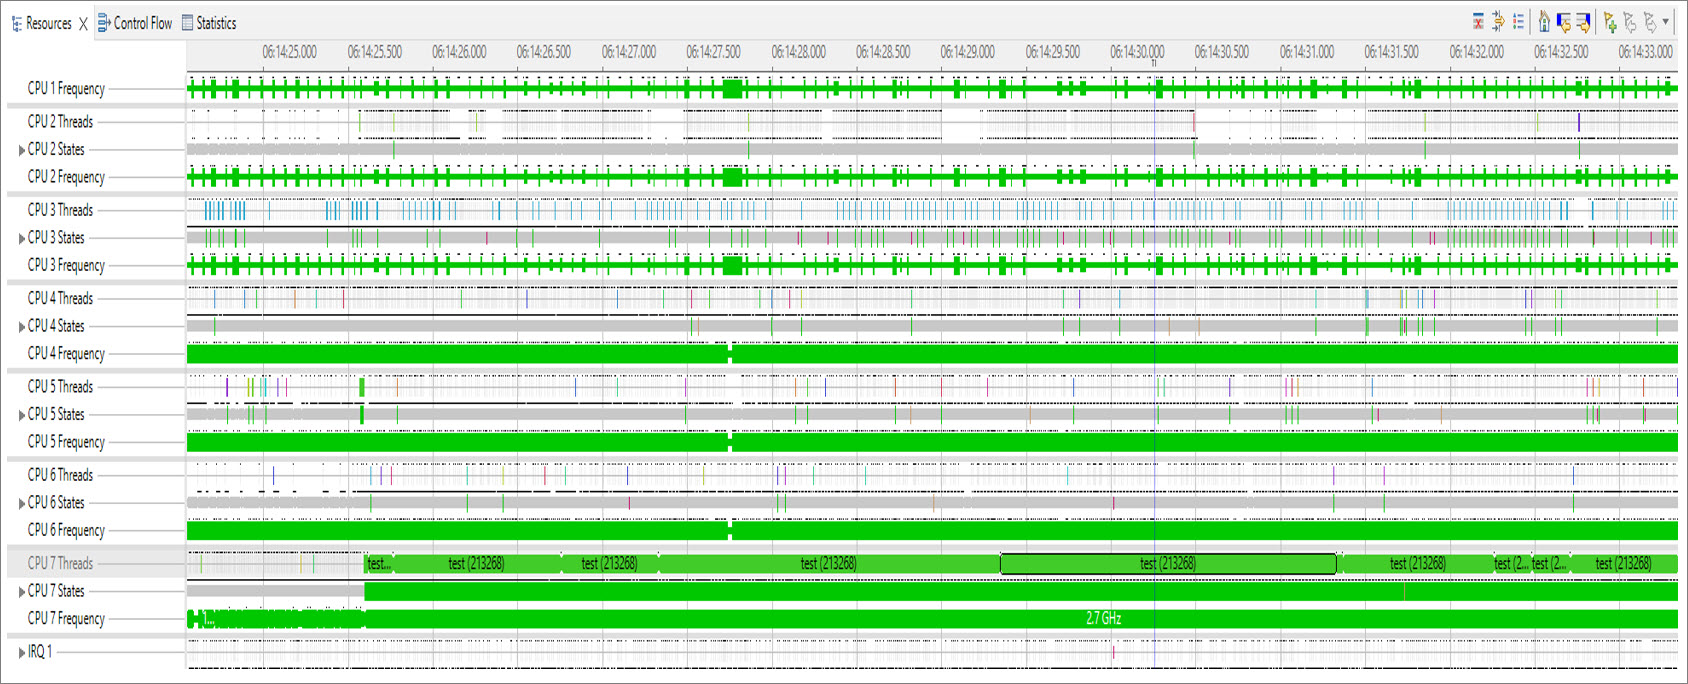Select the CPU 6 Threads row label

60,475
